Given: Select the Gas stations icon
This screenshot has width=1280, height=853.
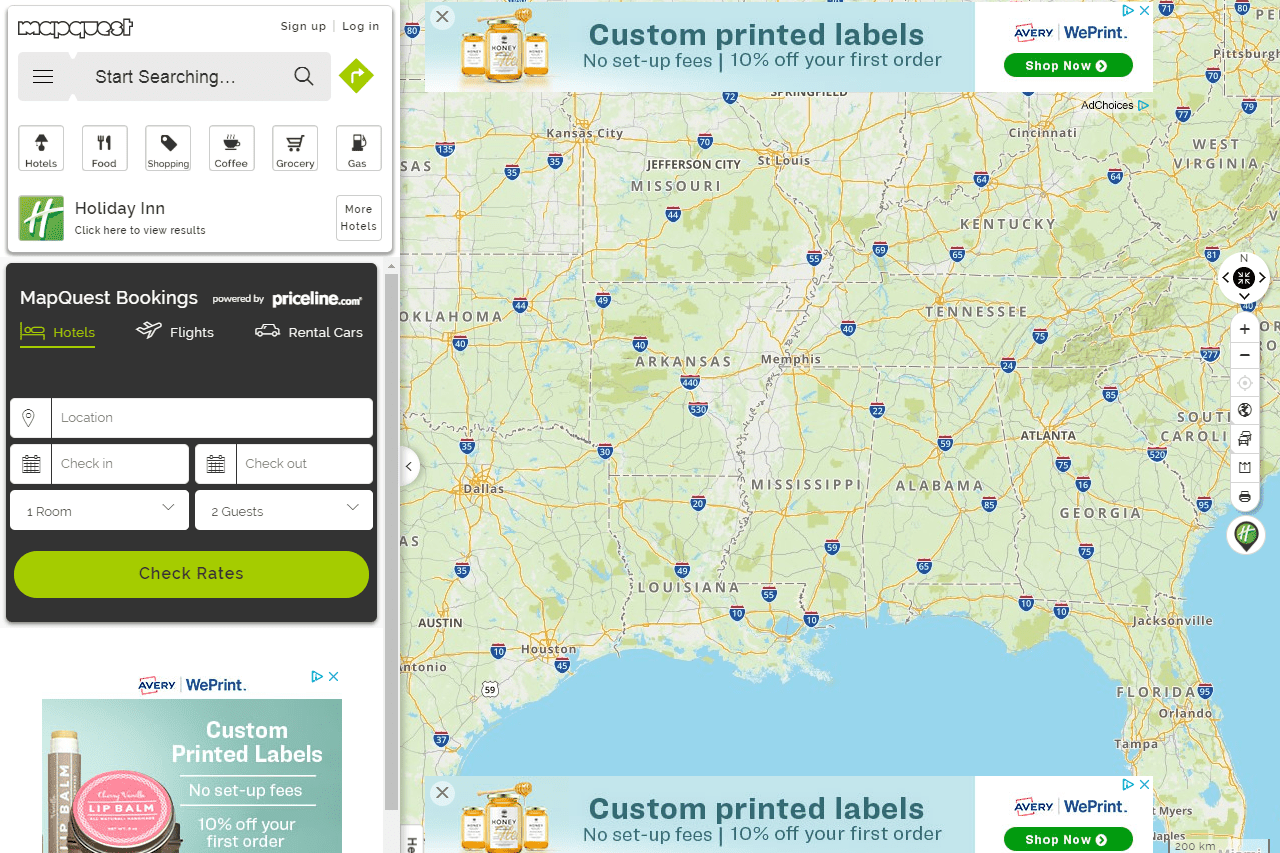Looking at the screenshot, I should pyautogui.click(x=358, y=148).
